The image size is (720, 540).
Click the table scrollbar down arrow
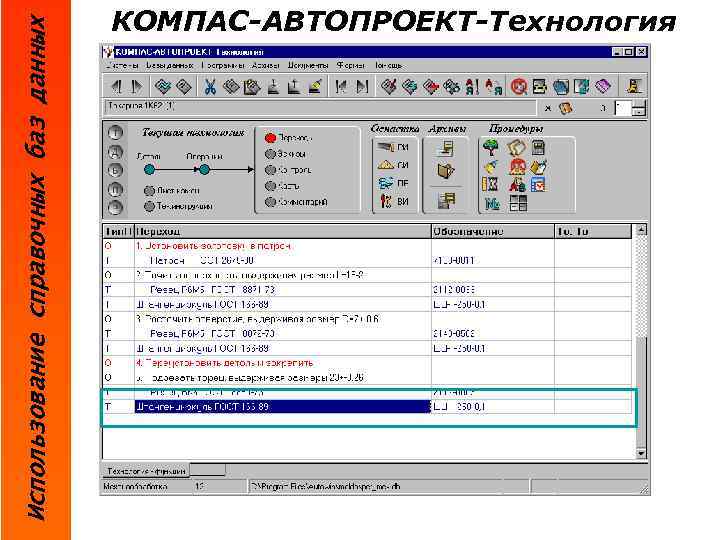[641, 454]
